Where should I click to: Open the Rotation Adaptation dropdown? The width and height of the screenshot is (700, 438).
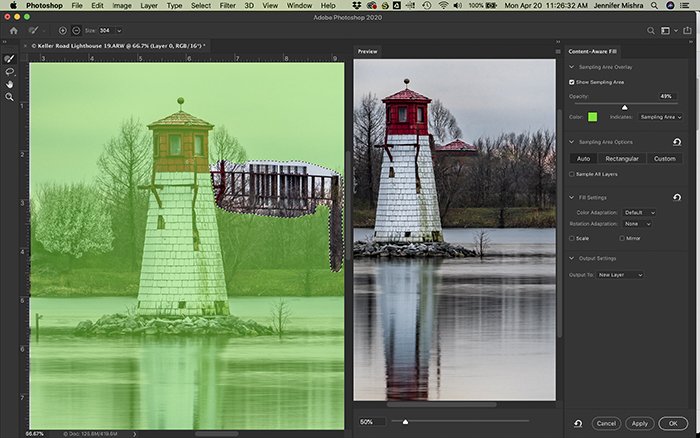tap(637, 224)
